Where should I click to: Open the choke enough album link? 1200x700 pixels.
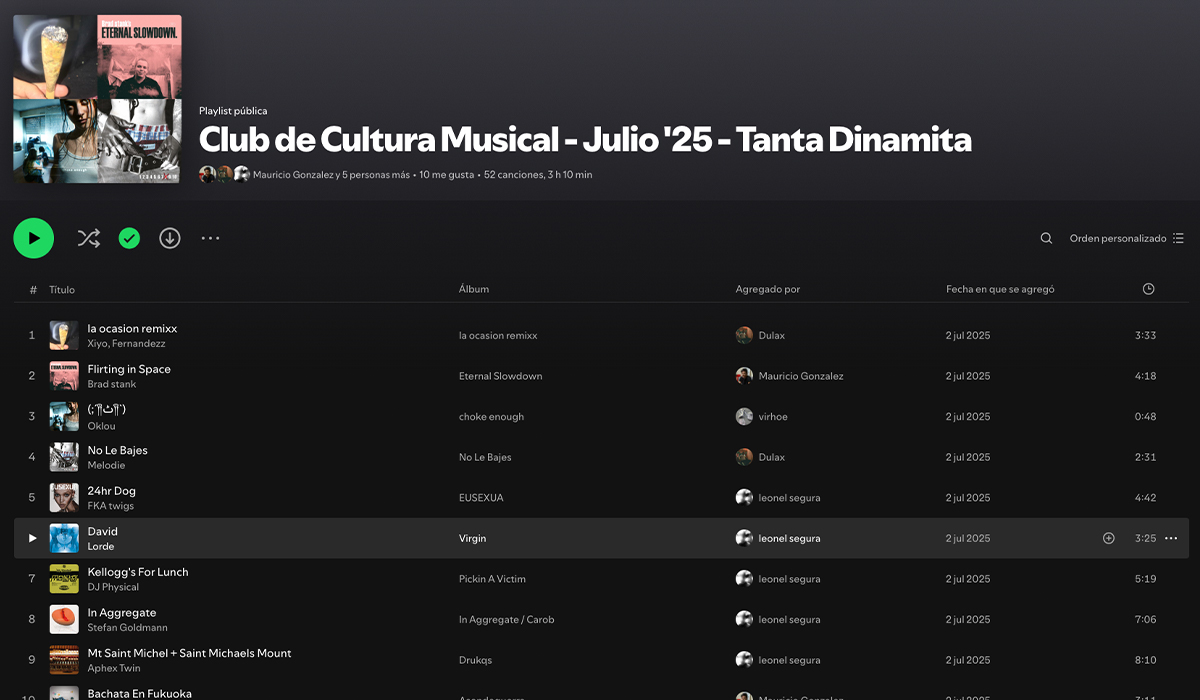point(491,416)
